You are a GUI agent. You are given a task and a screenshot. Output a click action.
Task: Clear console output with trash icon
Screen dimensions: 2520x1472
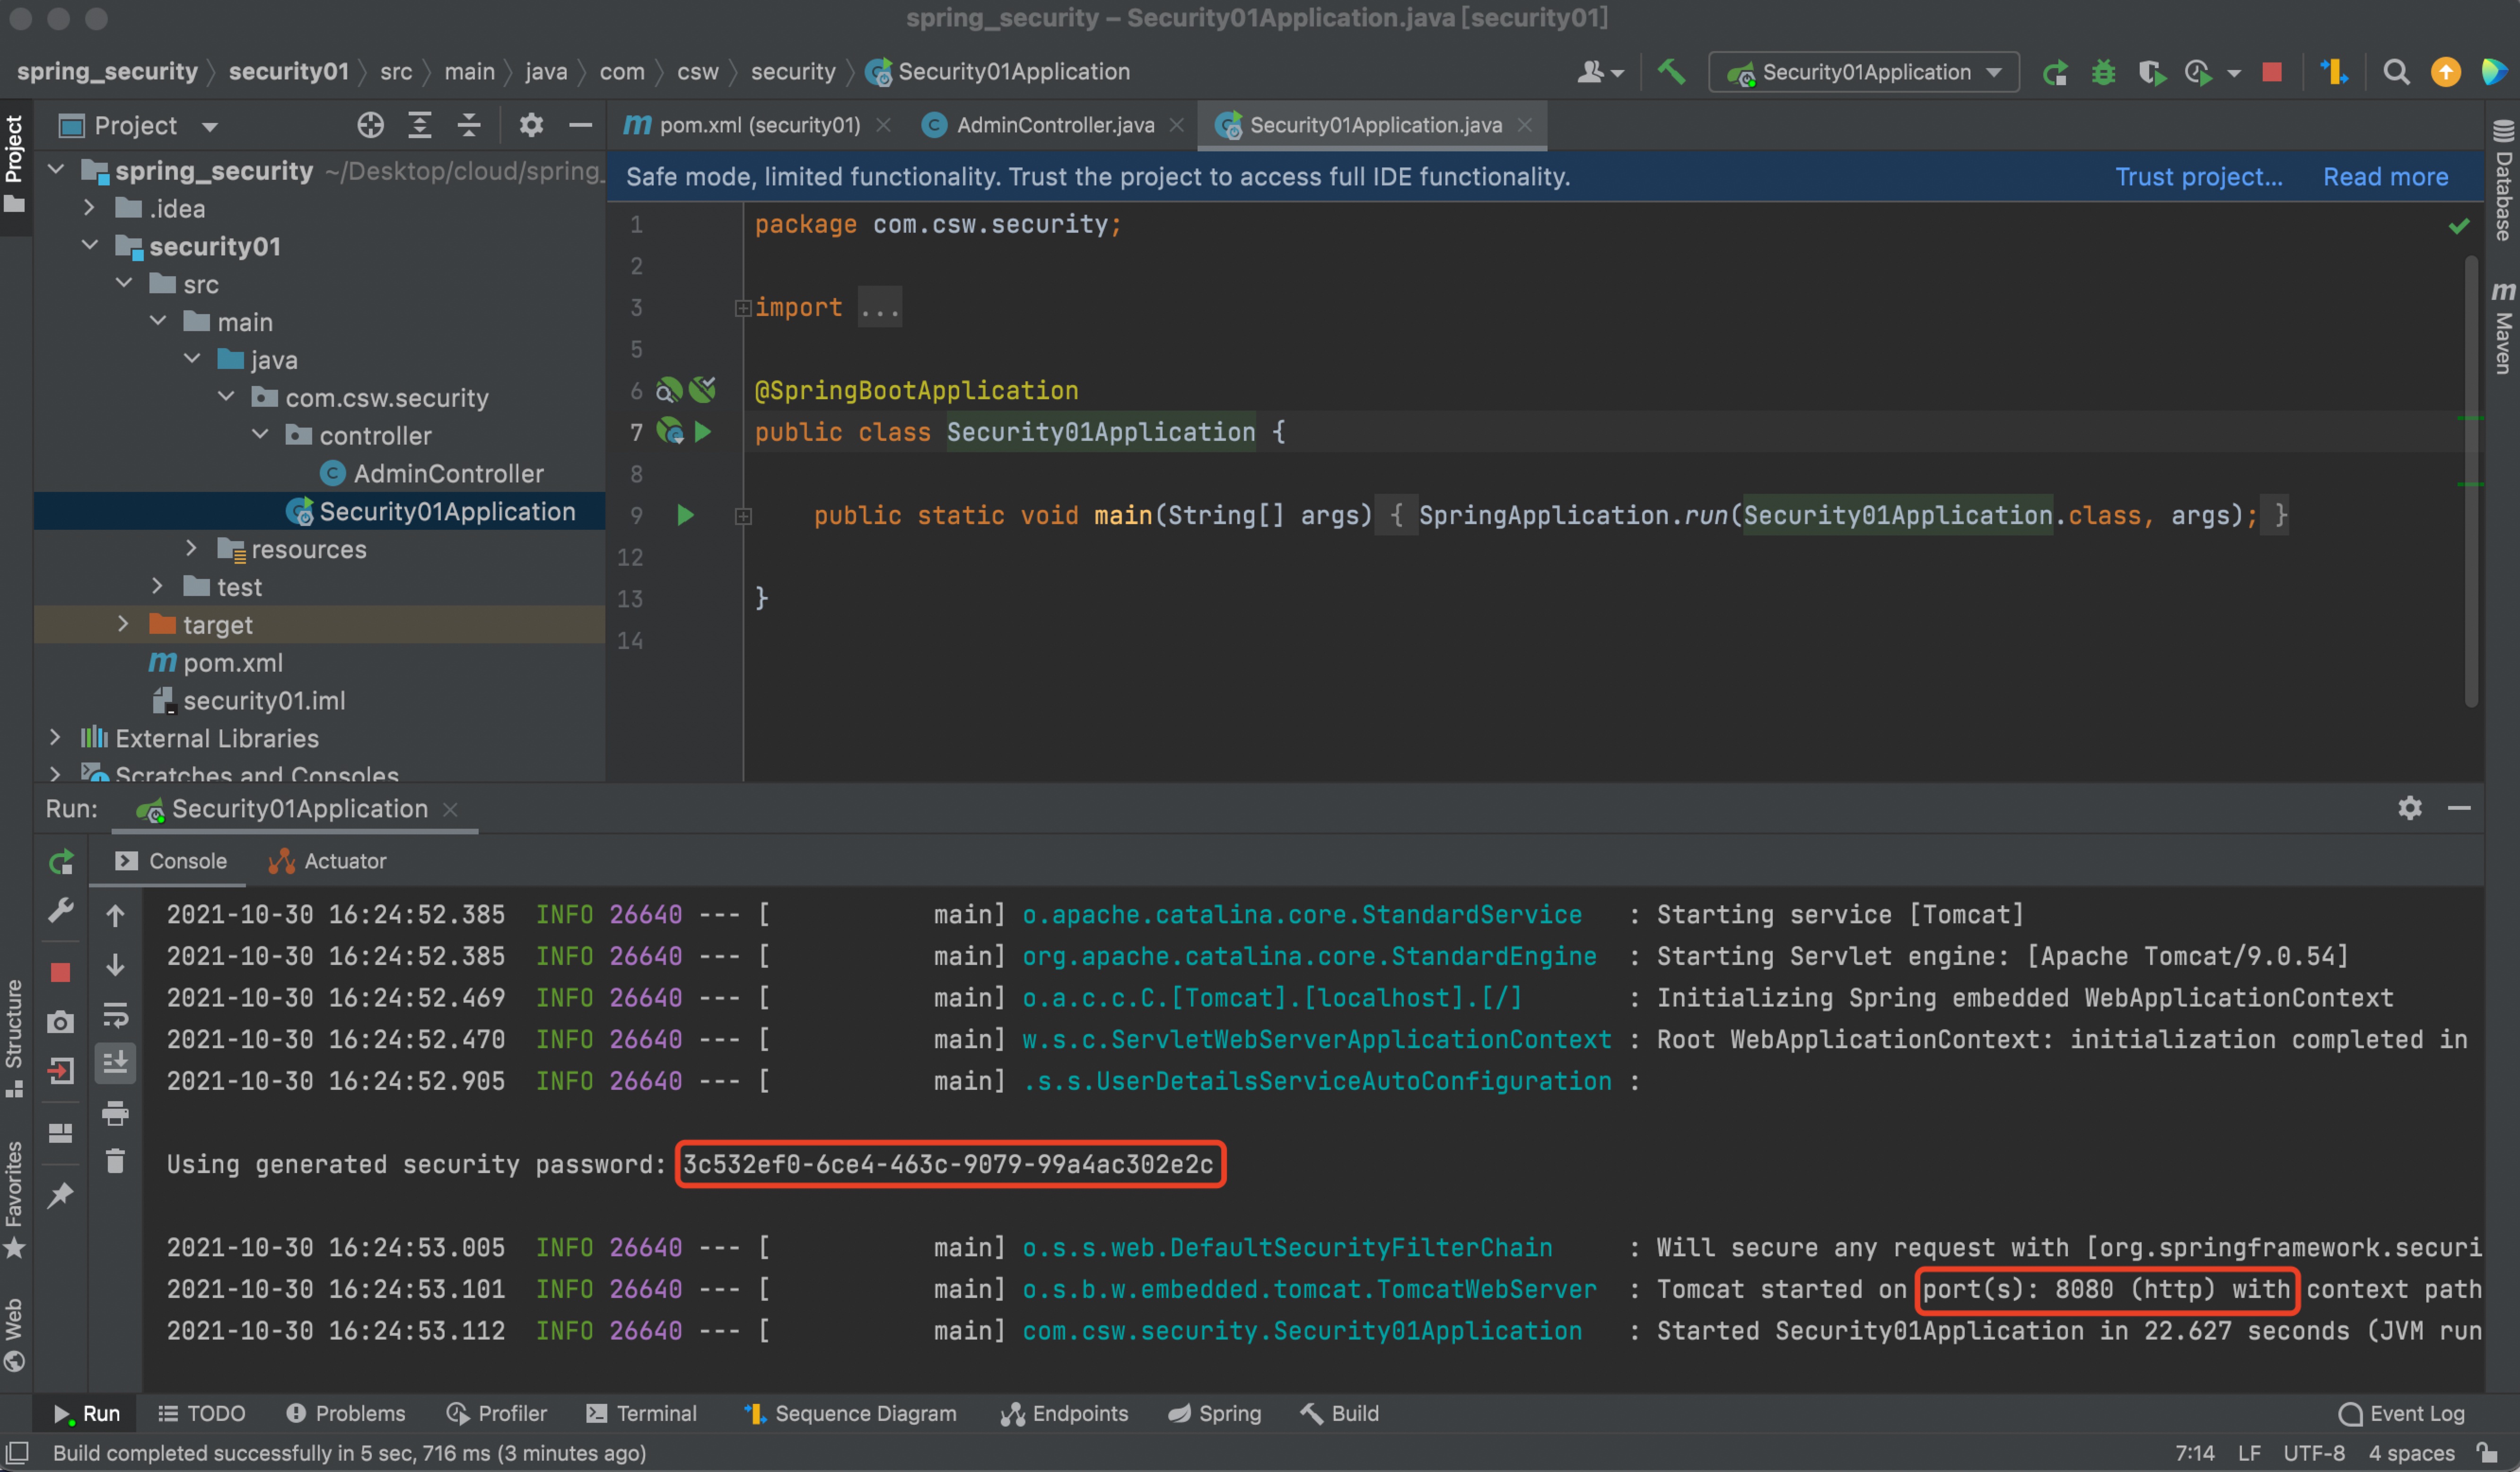[115, 1161]
